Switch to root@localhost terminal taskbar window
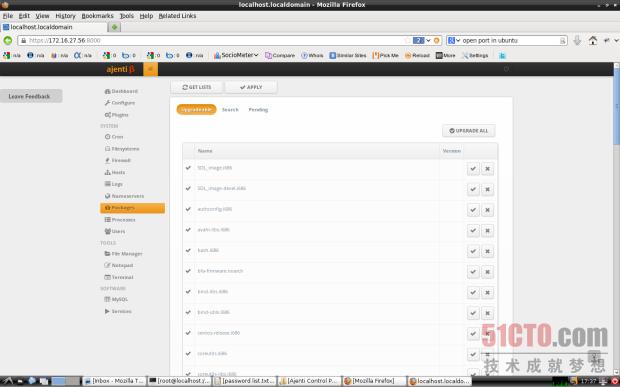This screenshot has height=387, width=620. 180,381
